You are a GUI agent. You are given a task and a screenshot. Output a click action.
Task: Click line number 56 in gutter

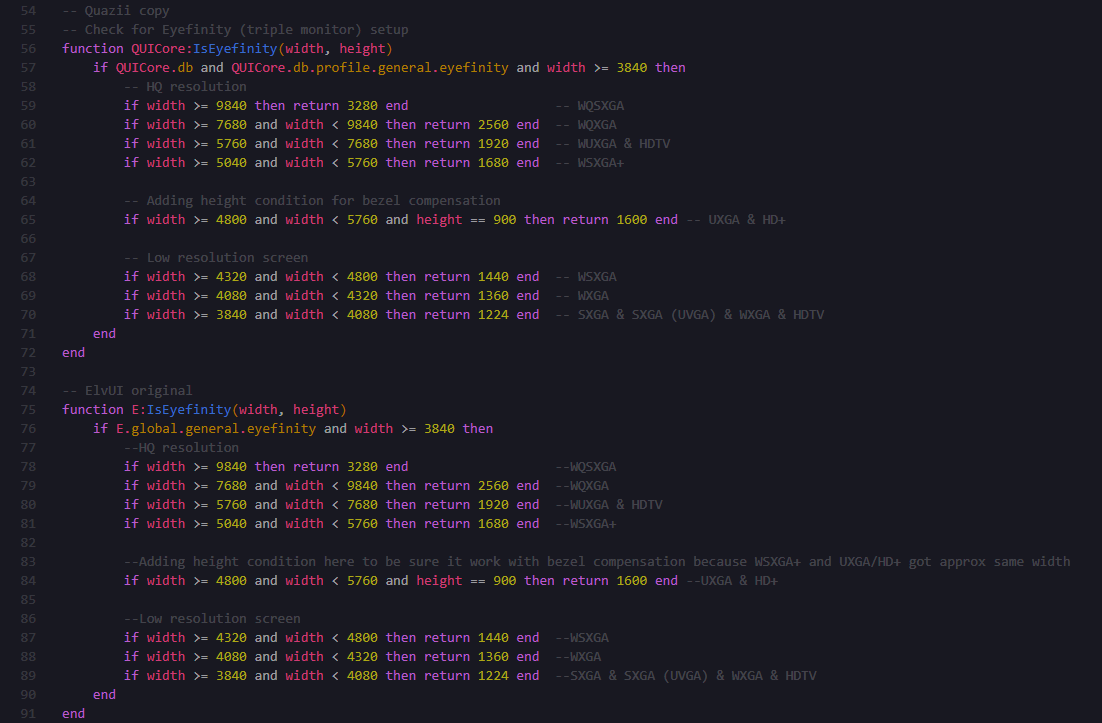[28, 48]
